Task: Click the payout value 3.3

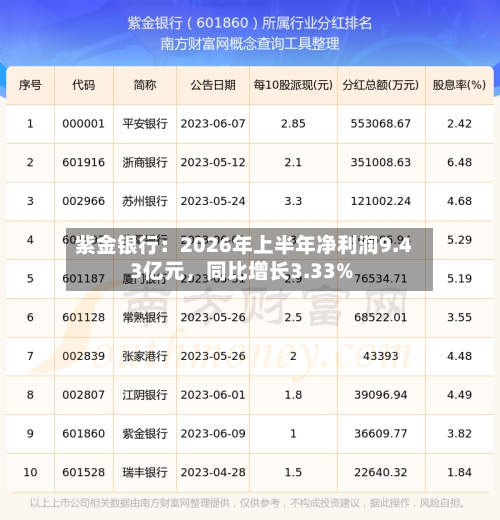Action: pos(293,201)
